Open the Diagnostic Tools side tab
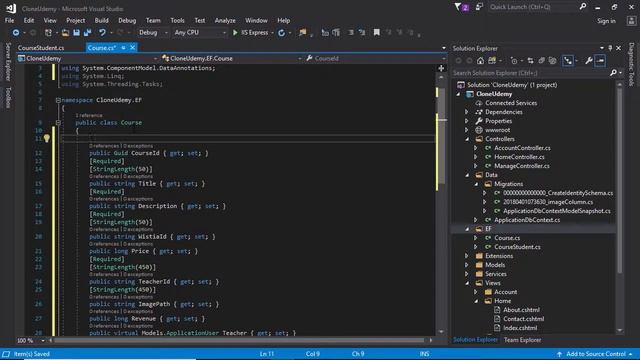Viewport: 640px width, 360px height. 631,64
